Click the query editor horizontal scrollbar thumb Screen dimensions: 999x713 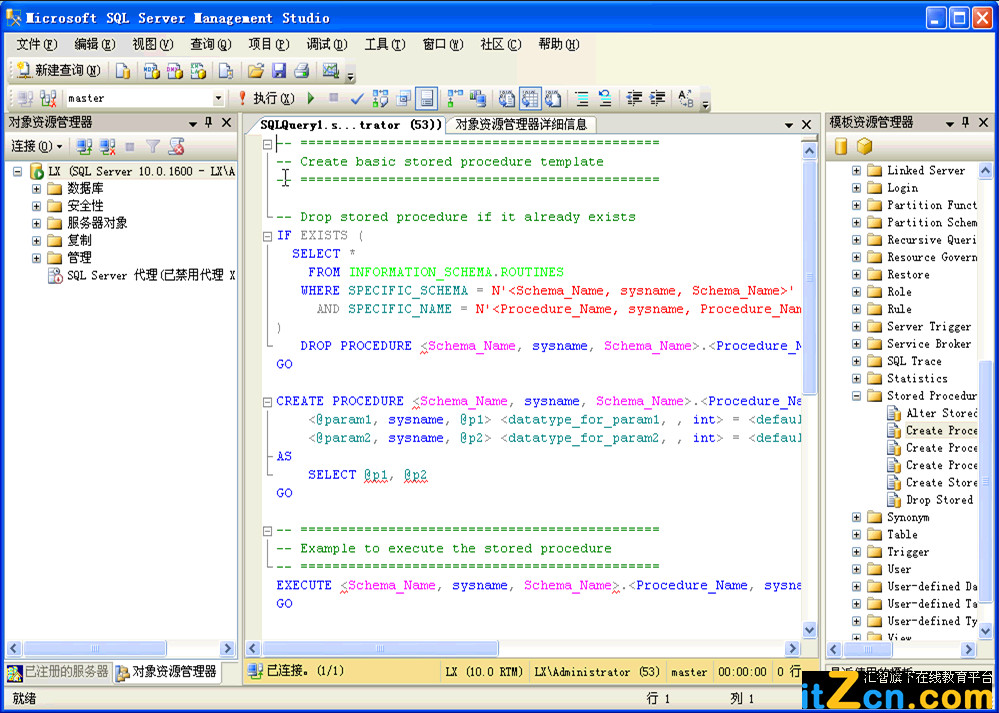tap(380, 649)
